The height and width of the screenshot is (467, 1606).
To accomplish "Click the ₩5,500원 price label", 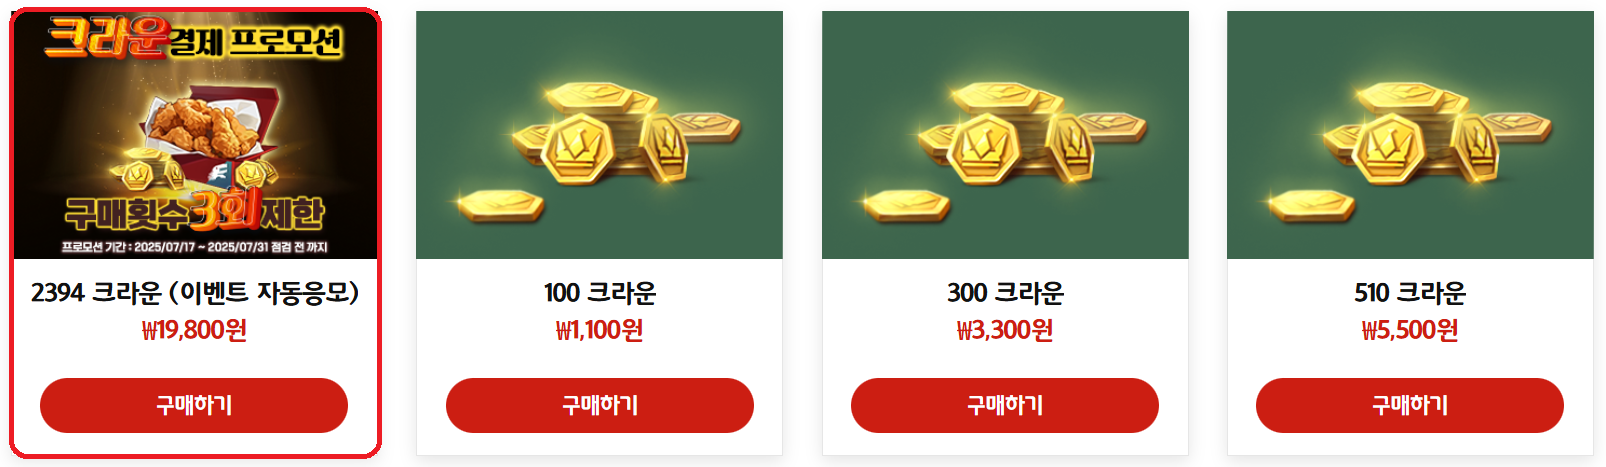I will click(x=1410, y=330).
